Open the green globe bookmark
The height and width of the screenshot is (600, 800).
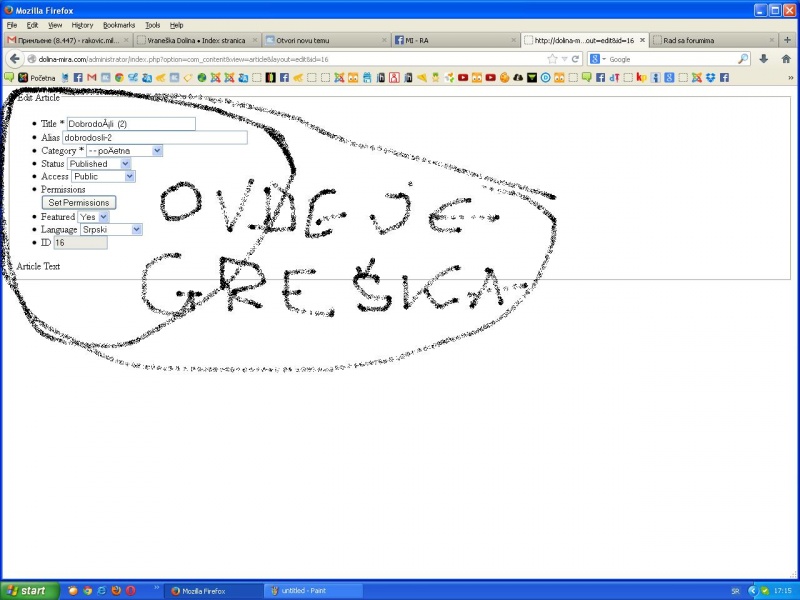click(202, 78)
